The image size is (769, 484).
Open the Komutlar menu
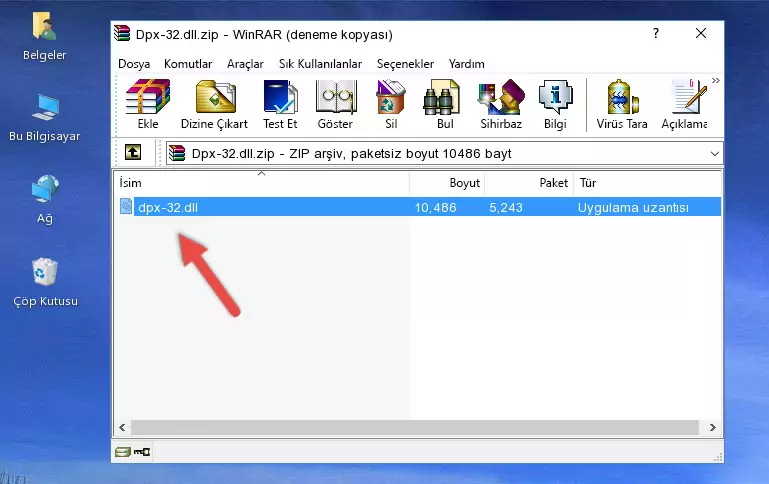click(188, 64)
